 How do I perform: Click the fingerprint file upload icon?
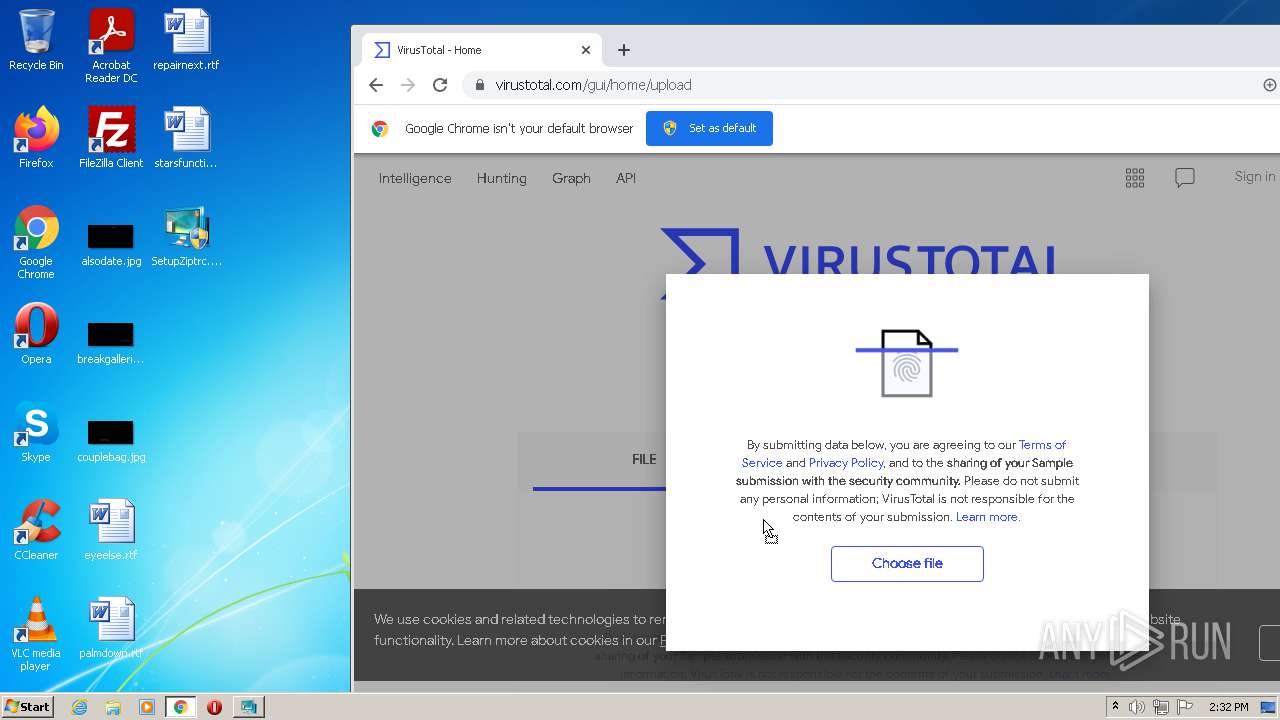click(907, 363)
